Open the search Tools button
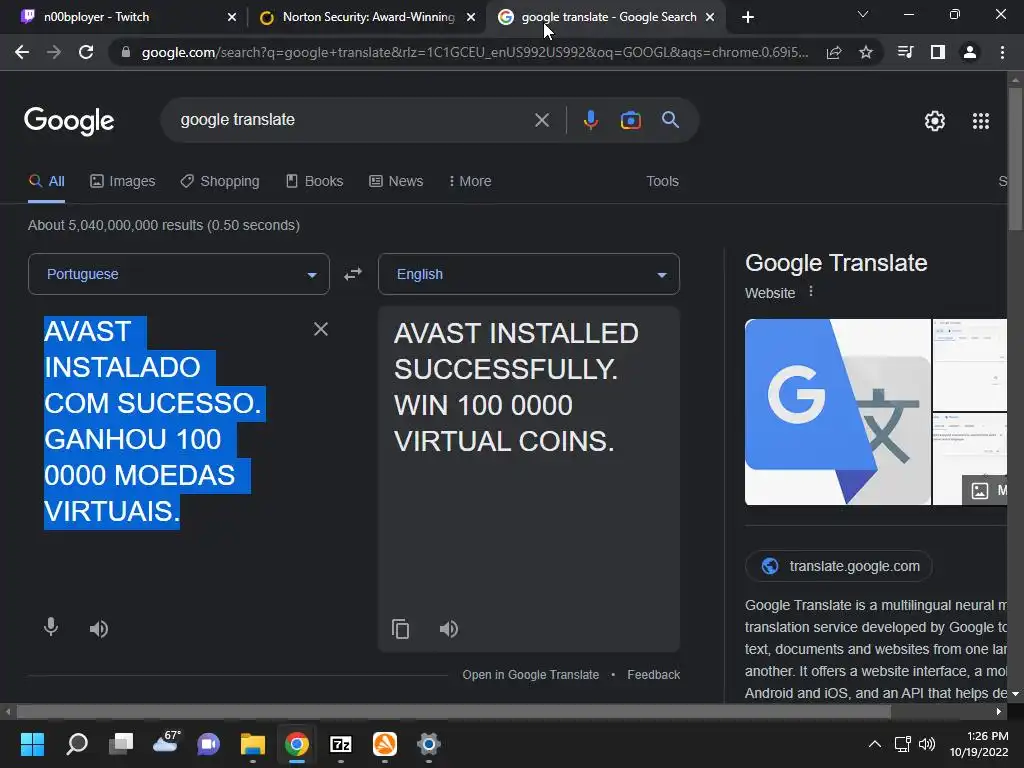 tap(662, 182)
